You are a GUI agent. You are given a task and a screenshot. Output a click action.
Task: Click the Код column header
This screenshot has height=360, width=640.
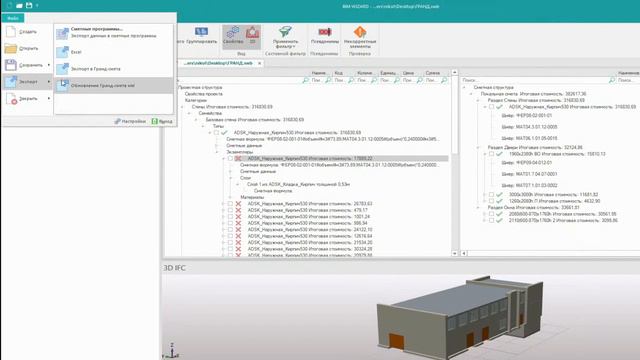click(x=344, y=73)
